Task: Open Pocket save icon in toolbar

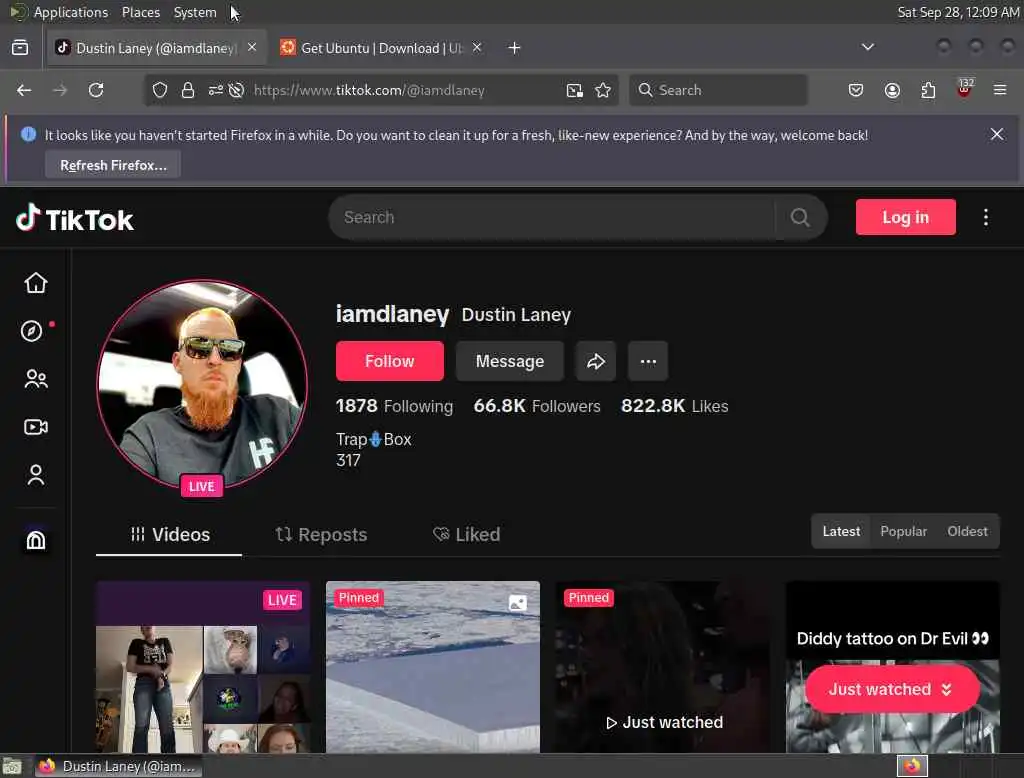Action: click(856, 90)
